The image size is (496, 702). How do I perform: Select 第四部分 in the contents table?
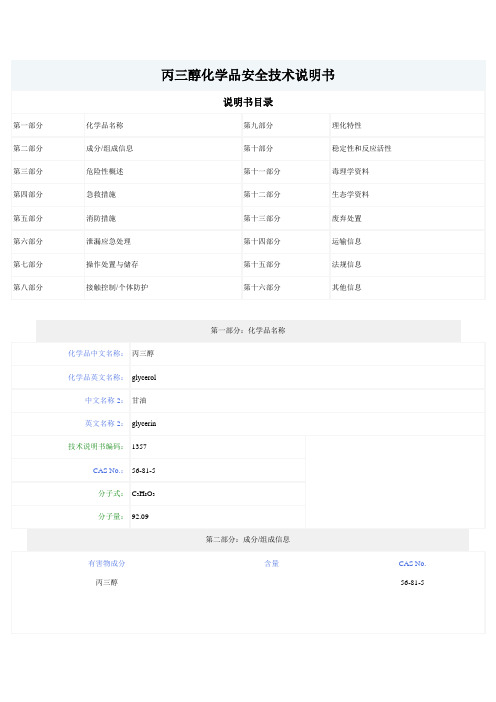pos(28,194)
